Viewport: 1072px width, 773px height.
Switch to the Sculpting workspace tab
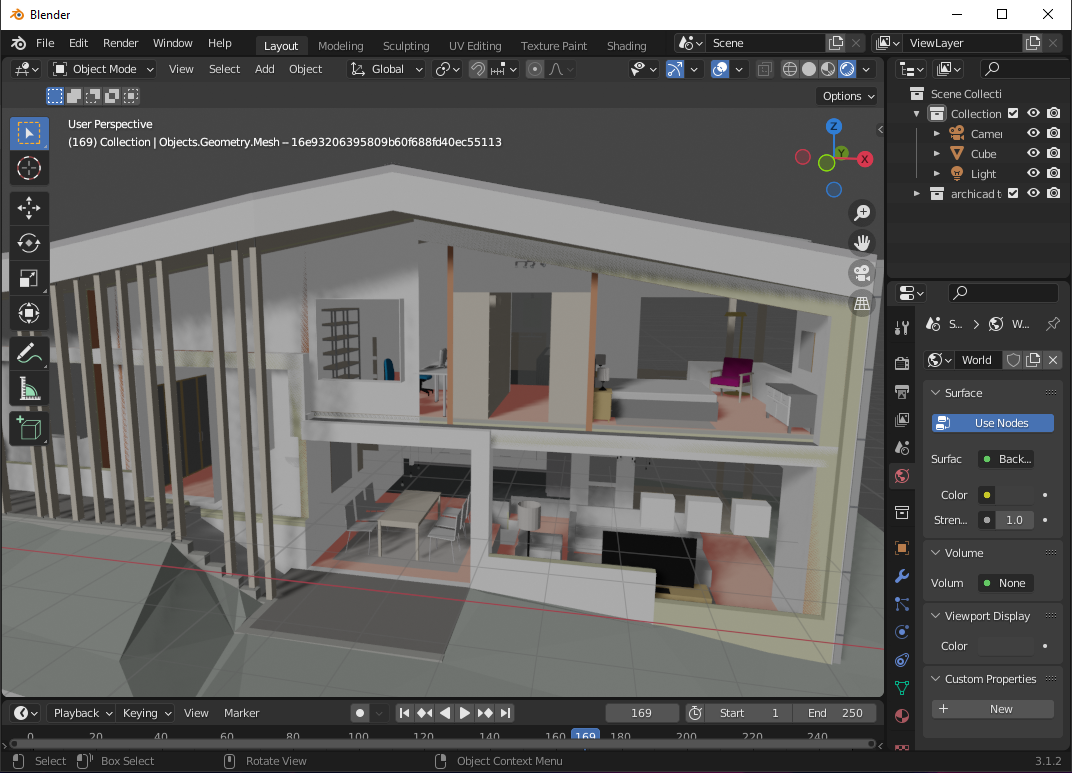[406, 46]
